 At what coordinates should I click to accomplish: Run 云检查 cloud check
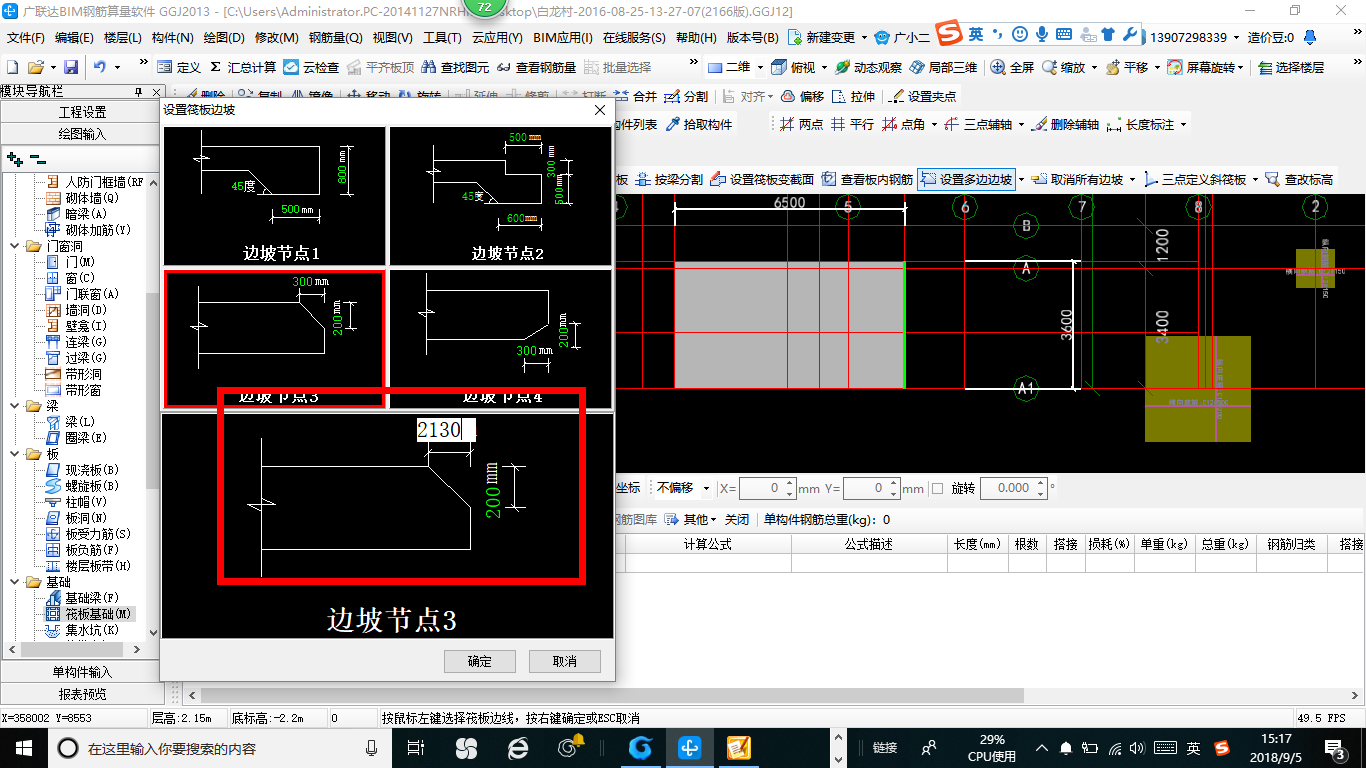311,67
